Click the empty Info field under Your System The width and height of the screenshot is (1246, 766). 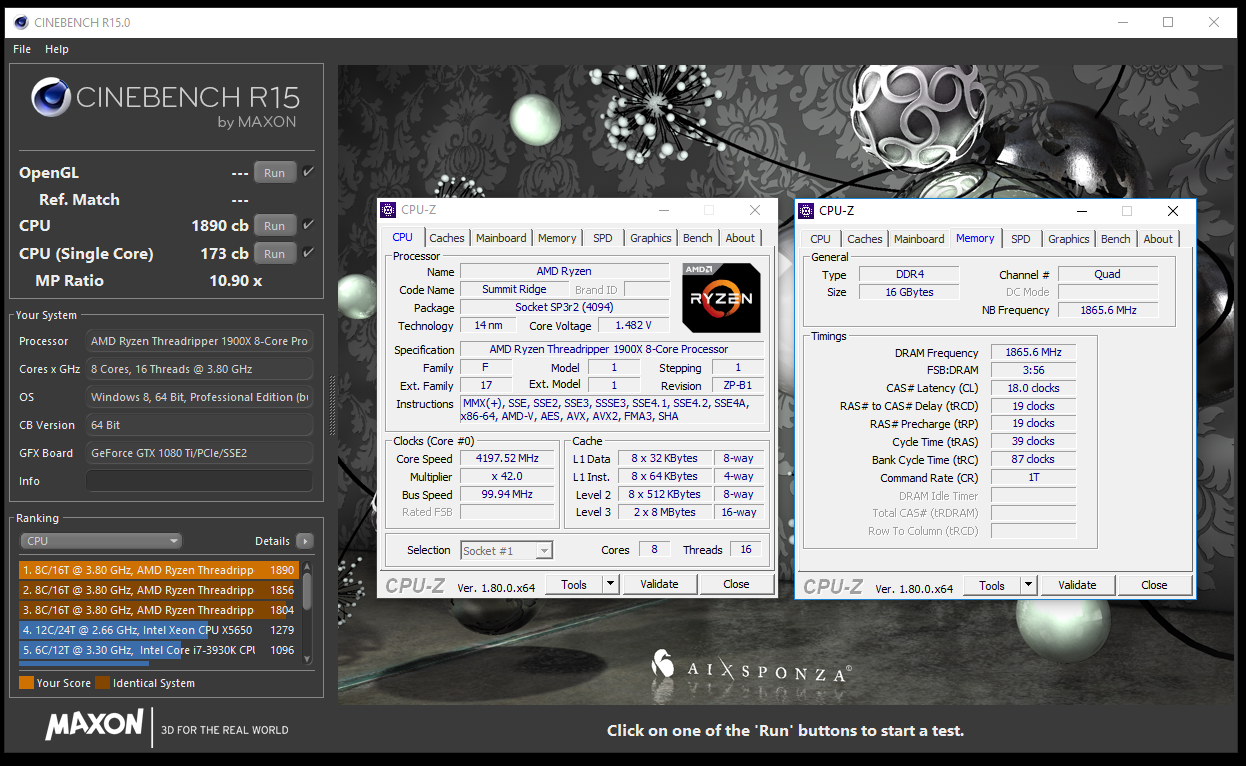coord(199,481)
